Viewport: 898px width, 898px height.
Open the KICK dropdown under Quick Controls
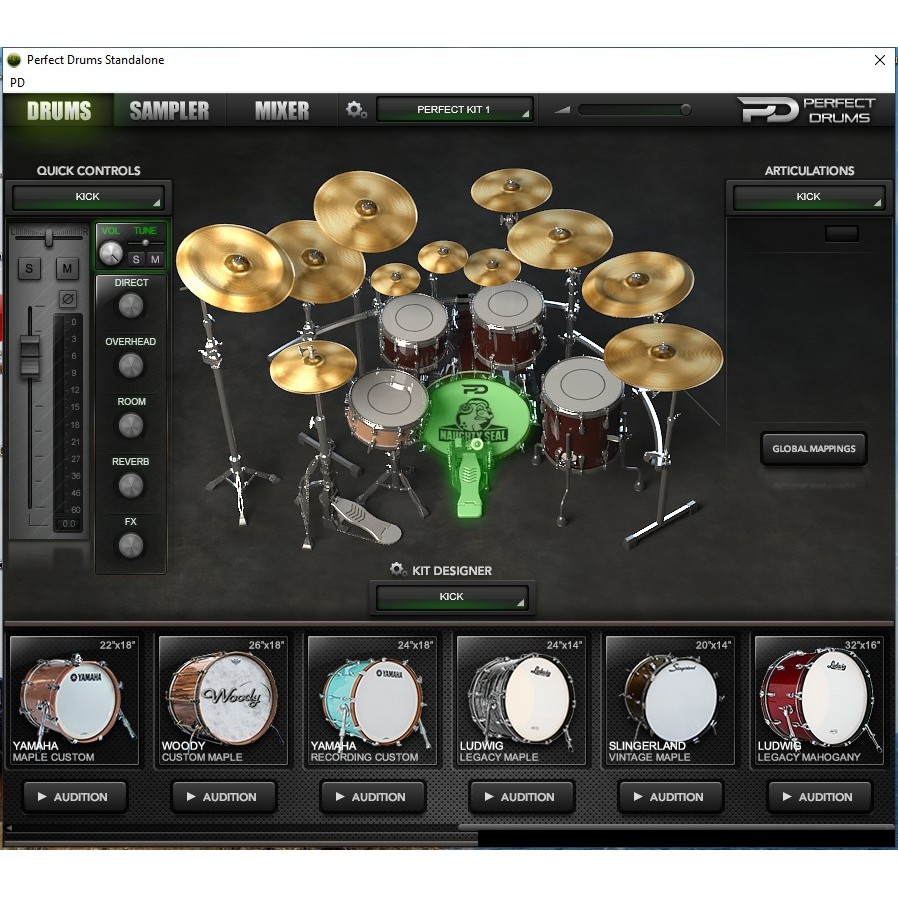pos(89,196)
